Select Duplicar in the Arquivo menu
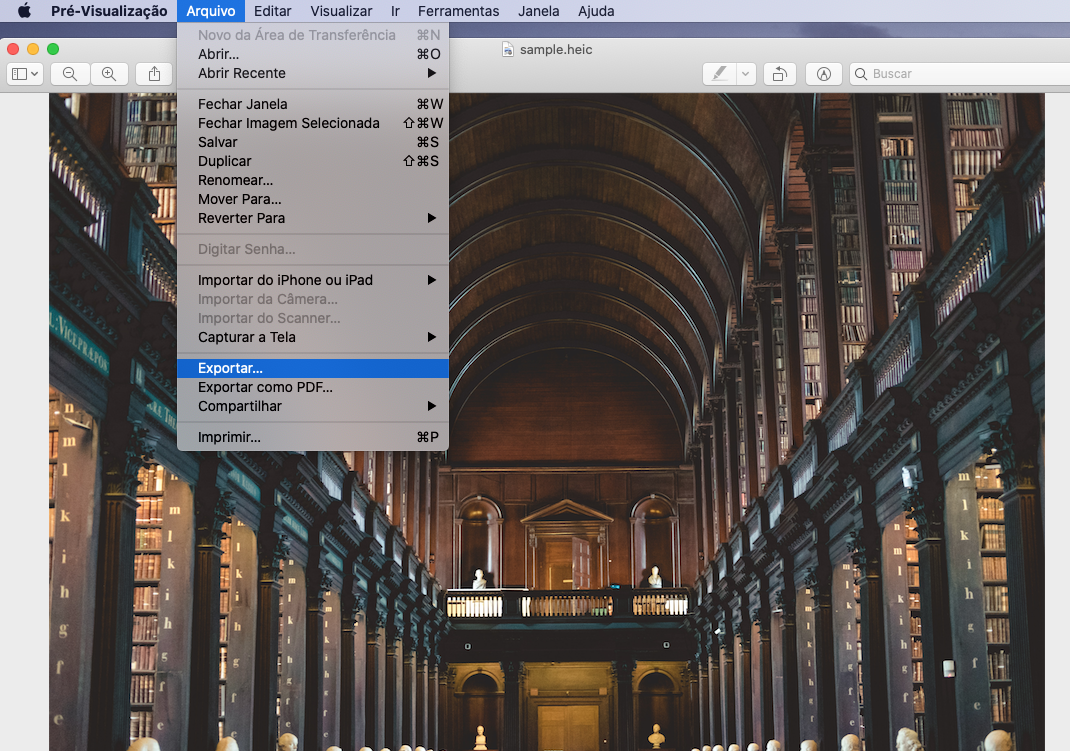The image size is (1070, 751). [225, 161]
